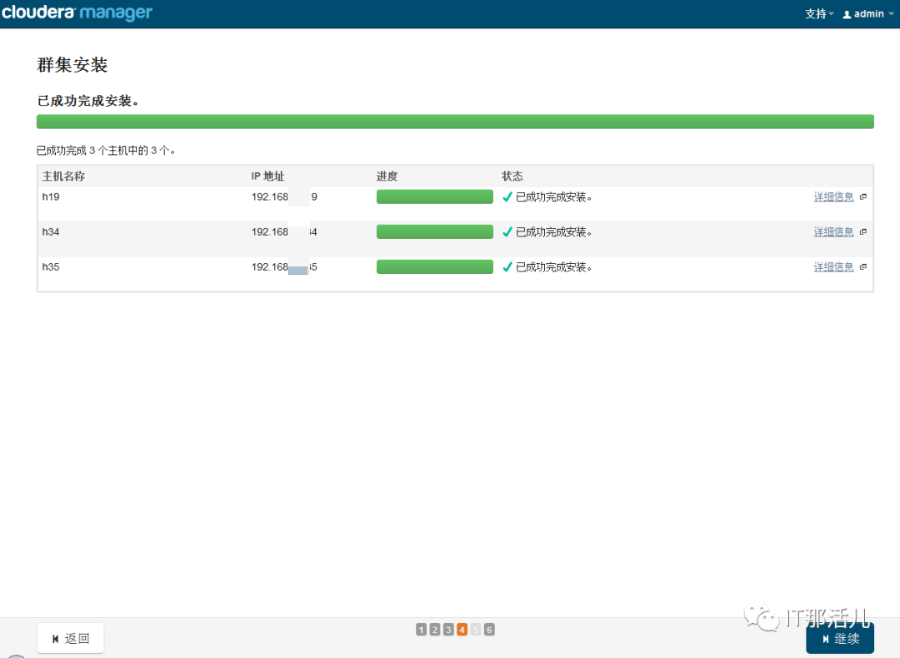Open the 支持 dropdown menu
Image resolution: width=900 pixels, height=658 pixels.
[x=819, y=14]
